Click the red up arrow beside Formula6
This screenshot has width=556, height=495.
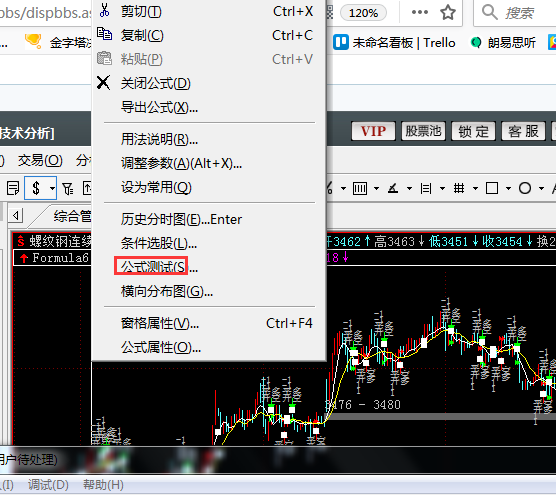24,258
